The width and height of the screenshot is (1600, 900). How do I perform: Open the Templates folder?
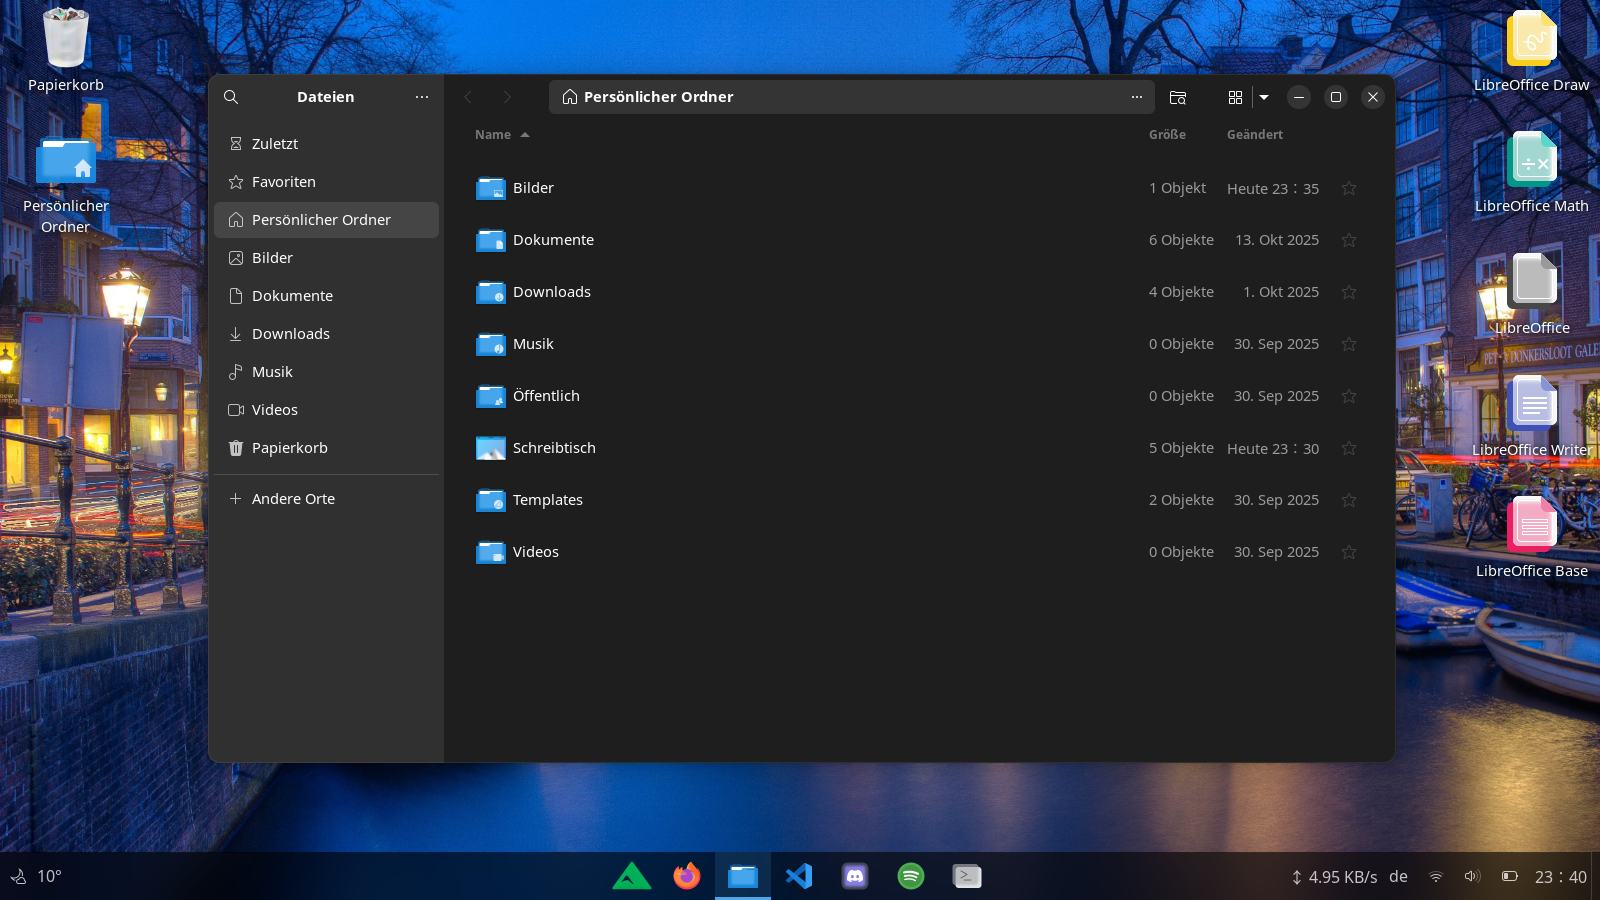(548, 500)
